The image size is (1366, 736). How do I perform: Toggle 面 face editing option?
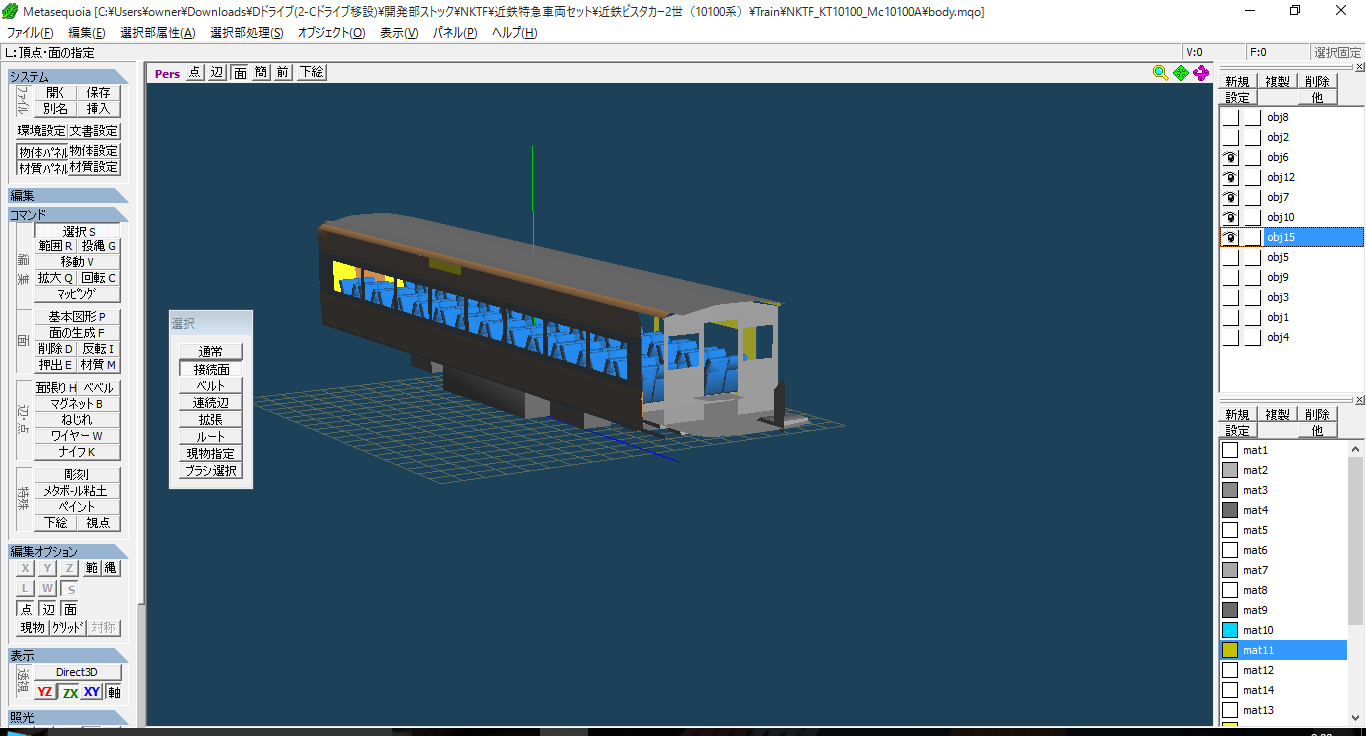(70, 609)
